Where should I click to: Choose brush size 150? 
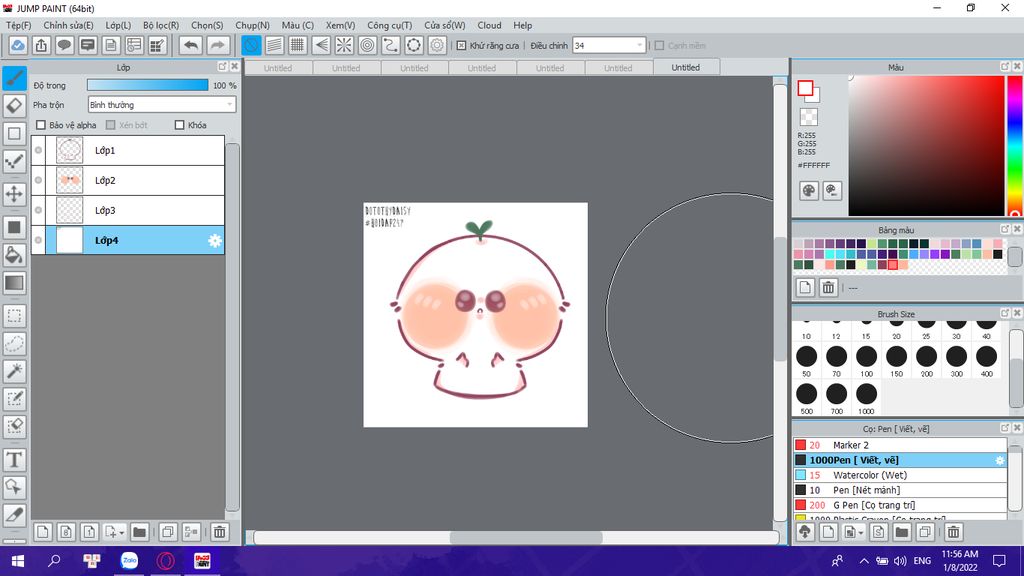coord(897,361)
